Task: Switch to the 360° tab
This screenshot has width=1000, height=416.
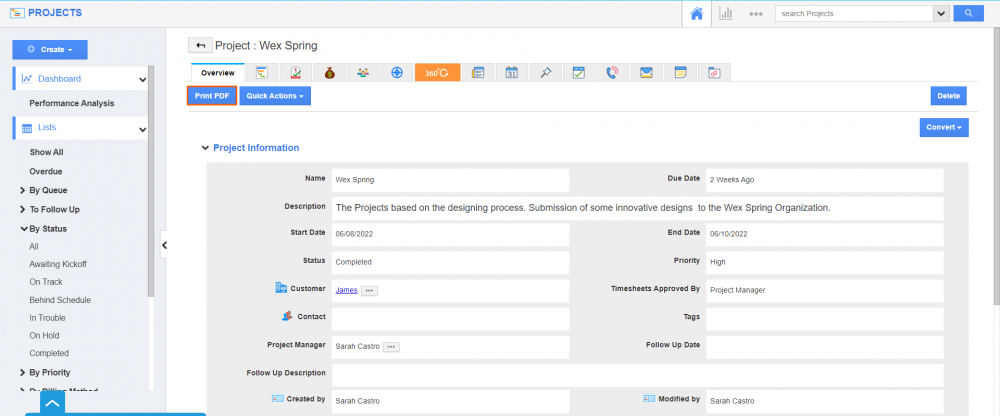Action: click(x=437, y=73)
